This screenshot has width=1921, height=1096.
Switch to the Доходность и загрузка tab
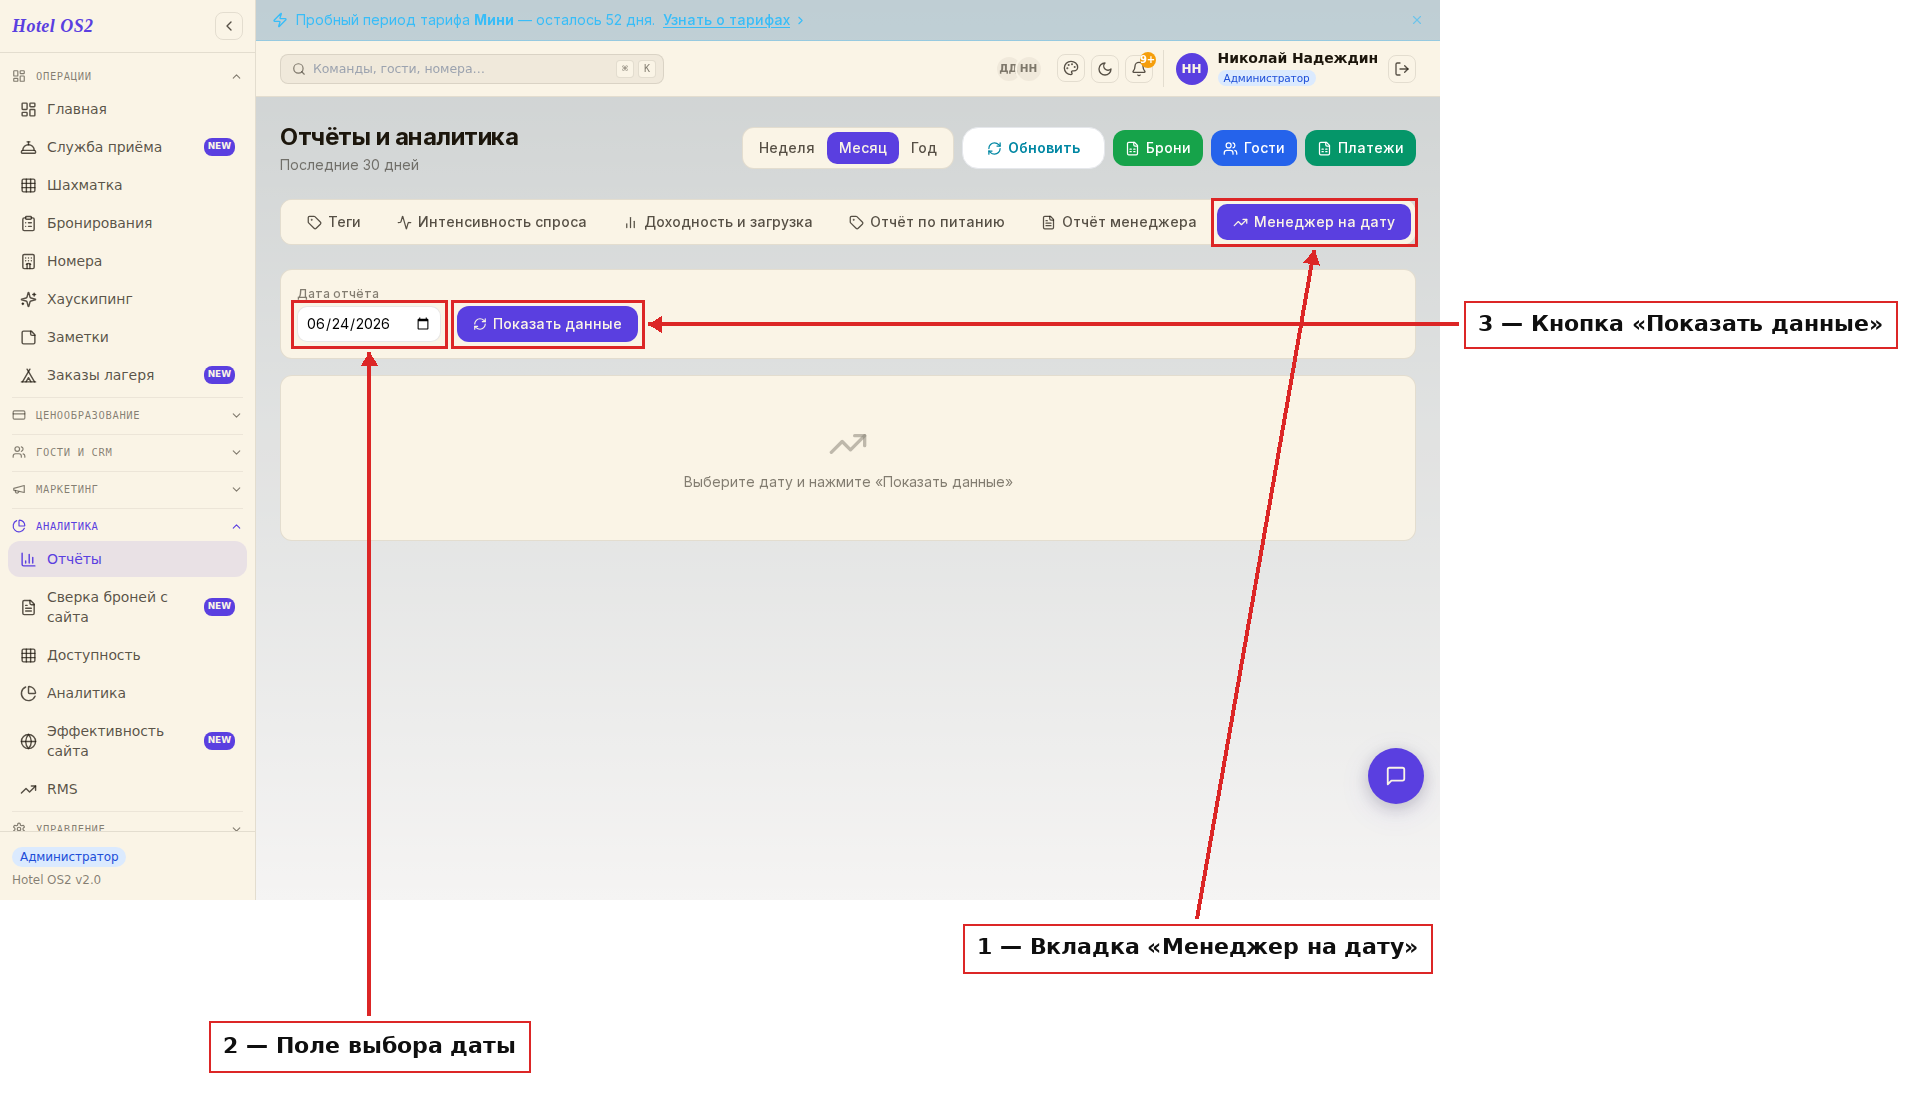(718, 222)
